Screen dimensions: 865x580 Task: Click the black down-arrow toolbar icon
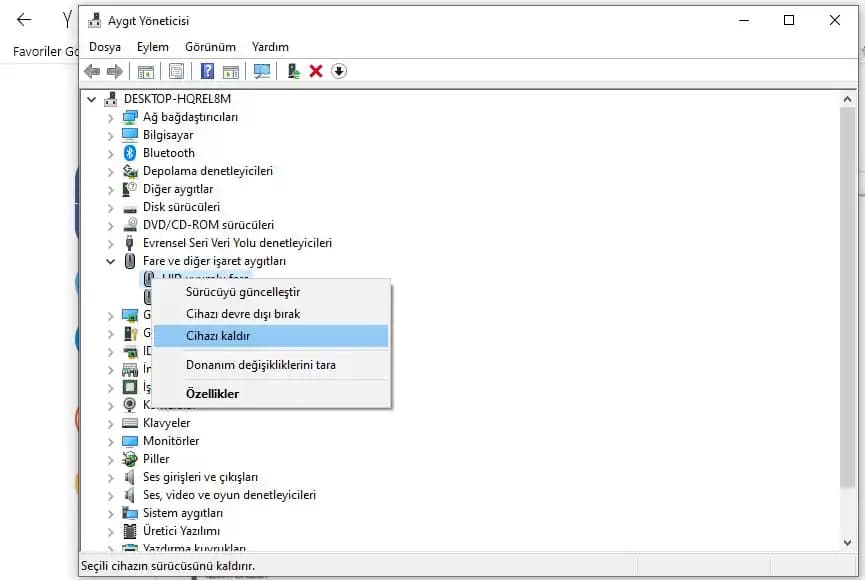[x=339, y=71]
